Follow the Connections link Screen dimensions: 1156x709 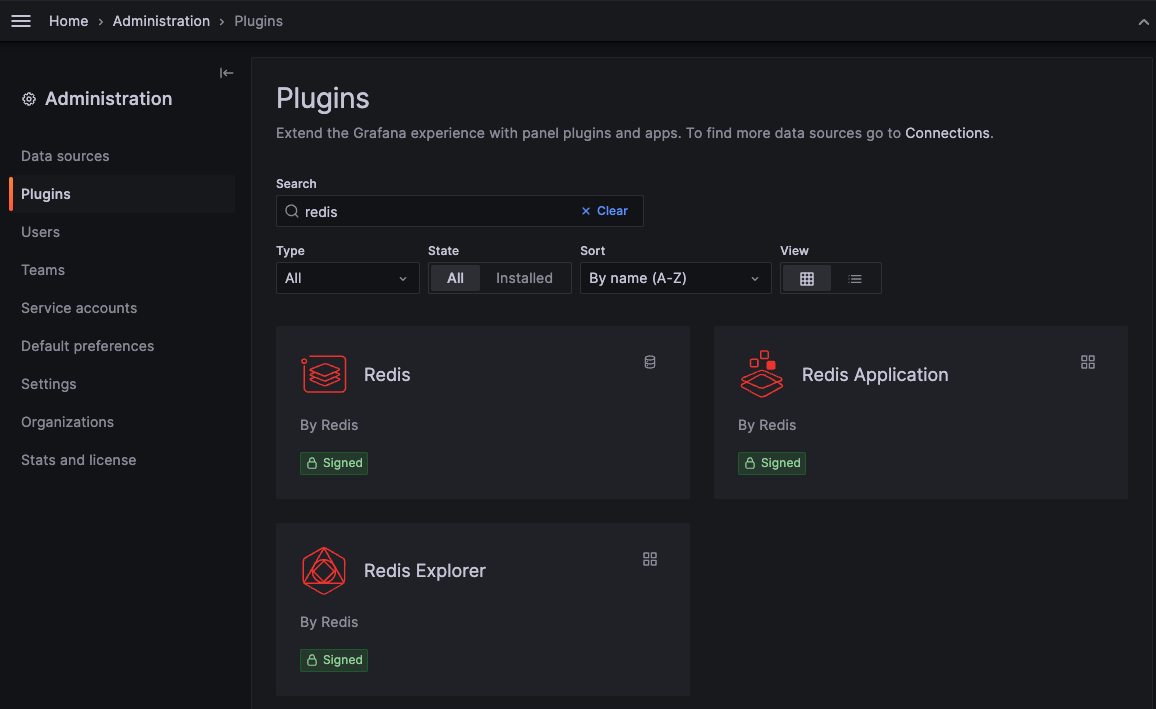[x=947, y=133]
